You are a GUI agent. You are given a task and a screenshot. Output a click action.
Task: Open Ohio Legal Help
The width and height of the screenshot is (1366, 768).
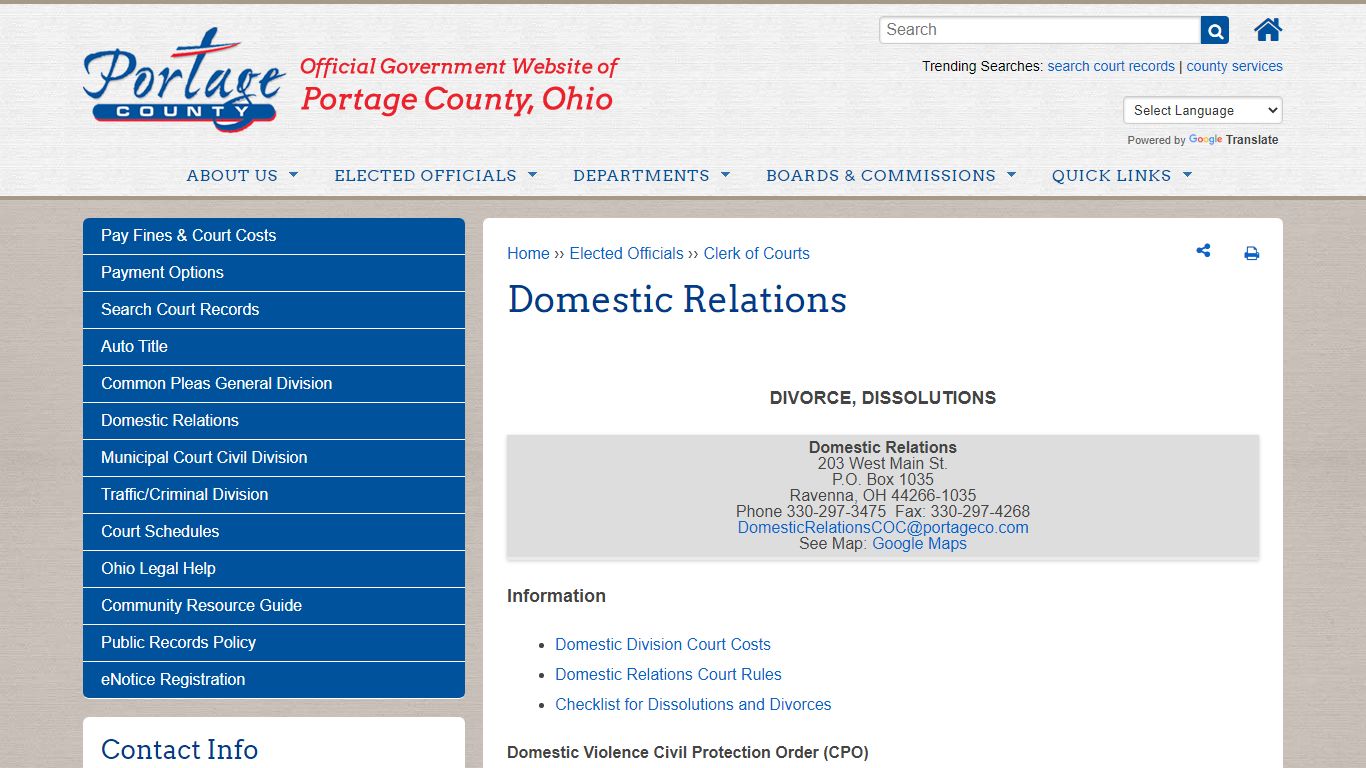click(274, 569)
